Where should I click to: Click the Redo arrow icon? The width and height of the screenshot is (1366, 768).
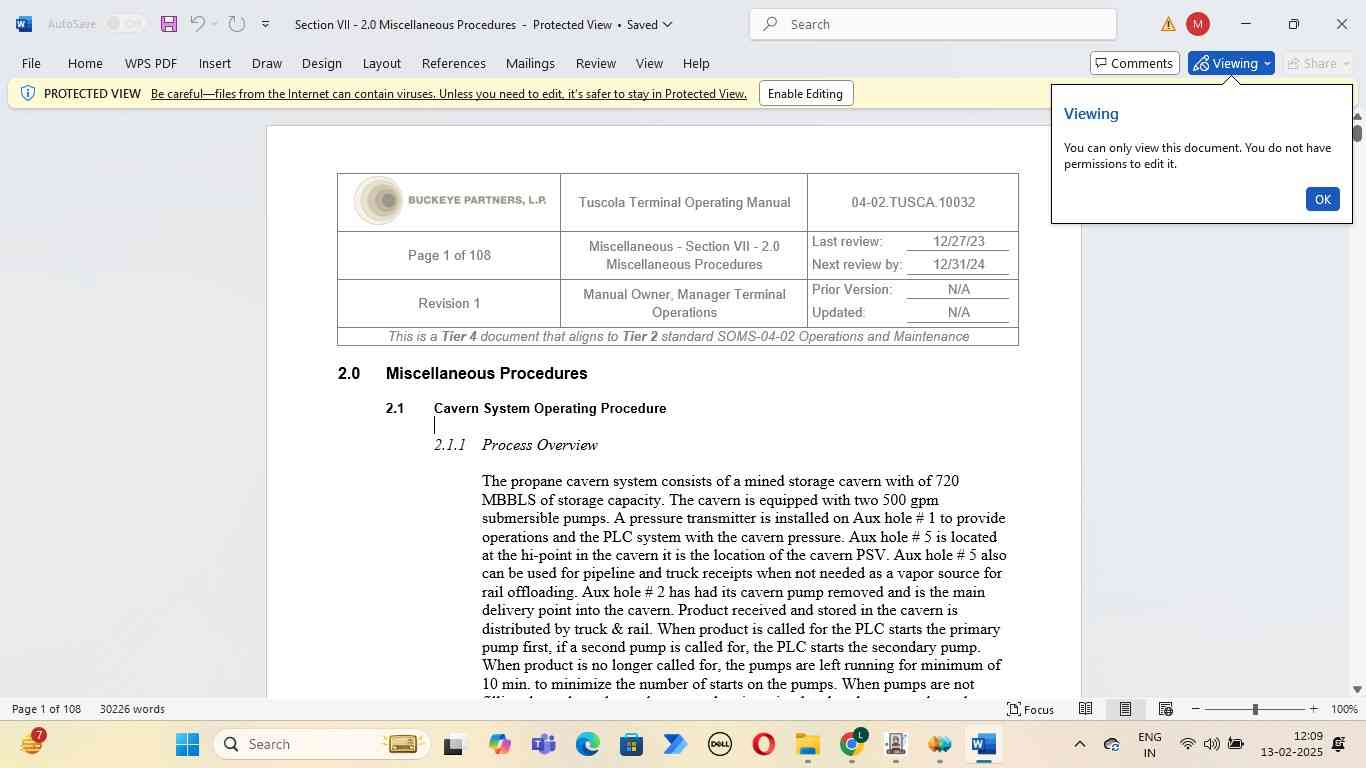pos(237,24)
